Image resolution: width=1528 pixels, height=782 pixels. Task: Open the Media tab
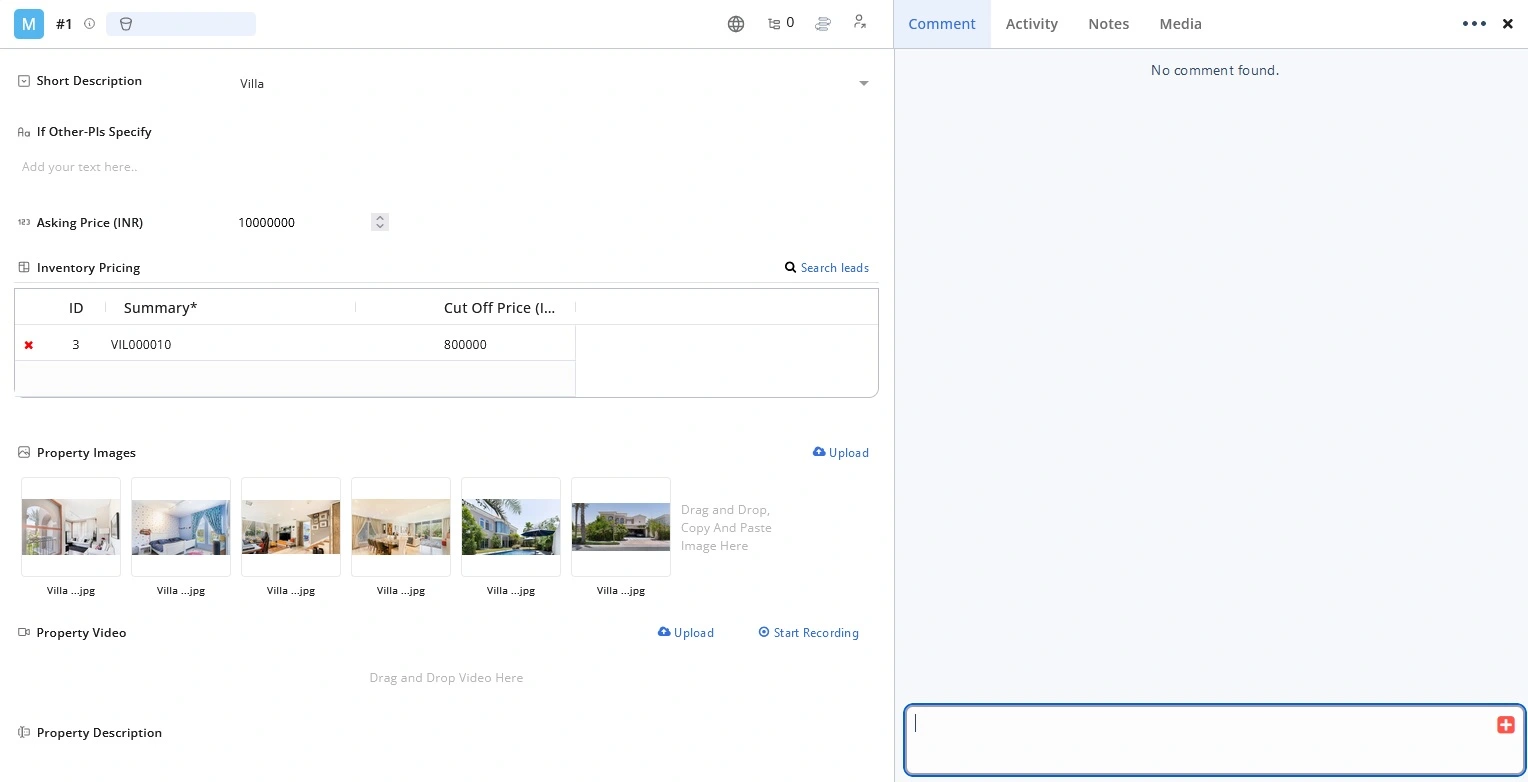click(x=1180, y=24)
